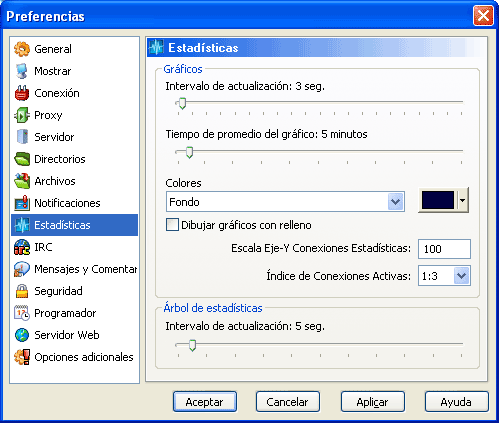Screen dimensions: 499x423
Task: Select the Programador calendar clock icon
Action: 22,313
